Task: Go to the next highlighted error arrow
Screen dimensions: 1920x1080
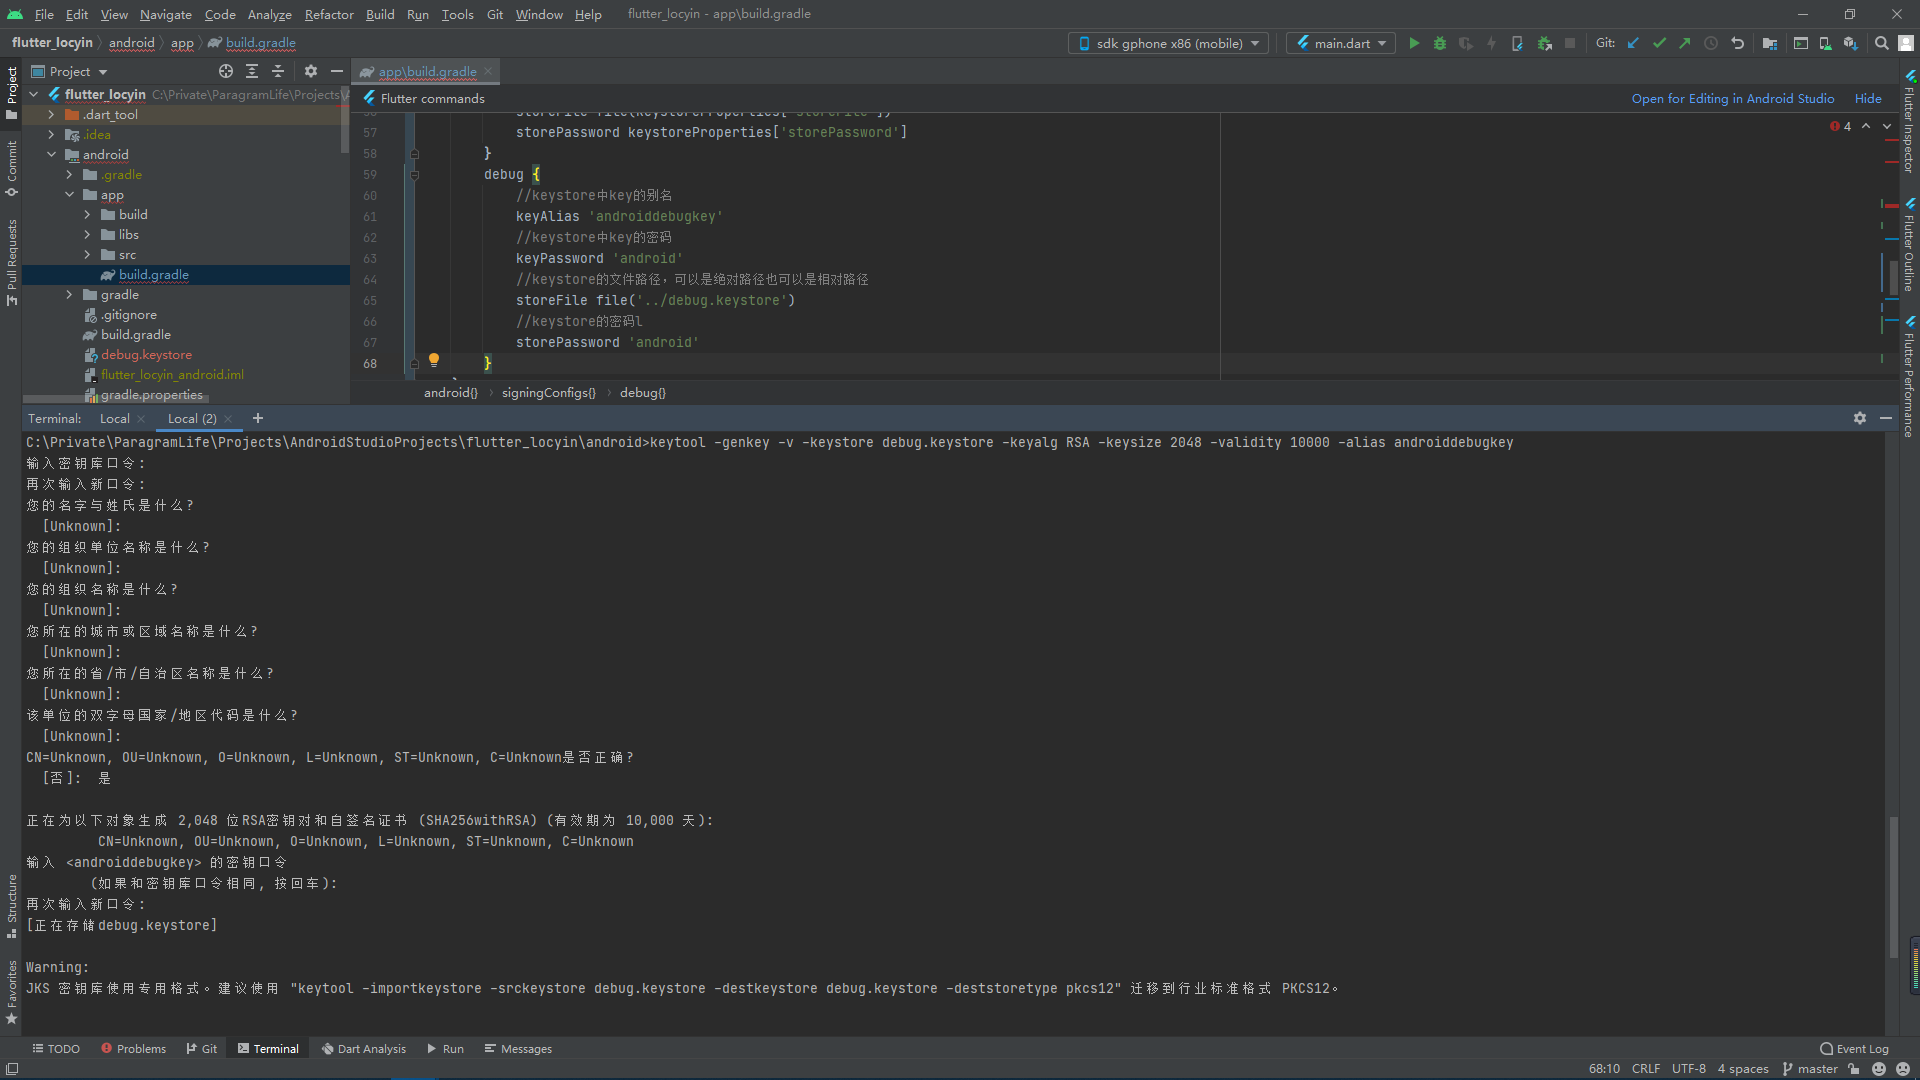Action: click(1887, 126)
